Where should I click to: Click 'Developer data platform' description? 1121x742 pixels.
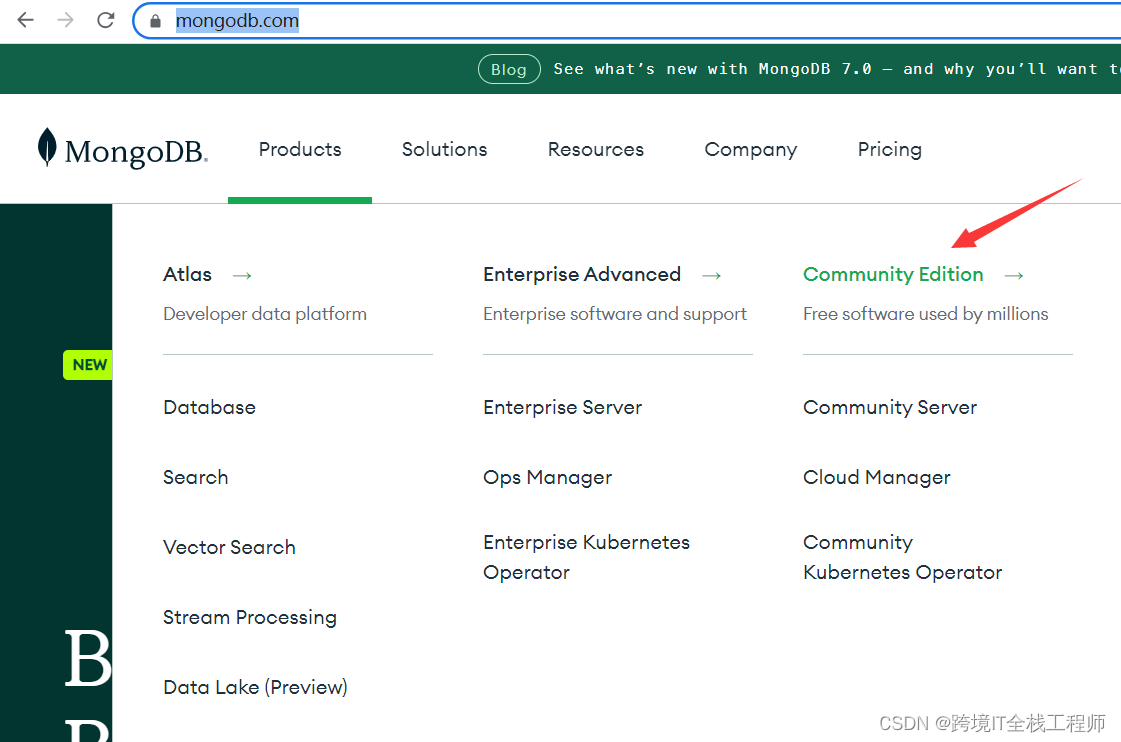265,314
